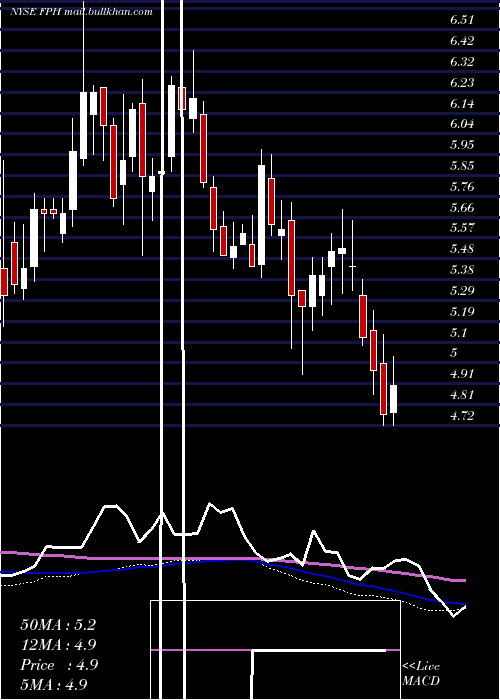The image size is (500, 700).
Task: Click the 4.91 price axis label
Action: tap(462, 374)
